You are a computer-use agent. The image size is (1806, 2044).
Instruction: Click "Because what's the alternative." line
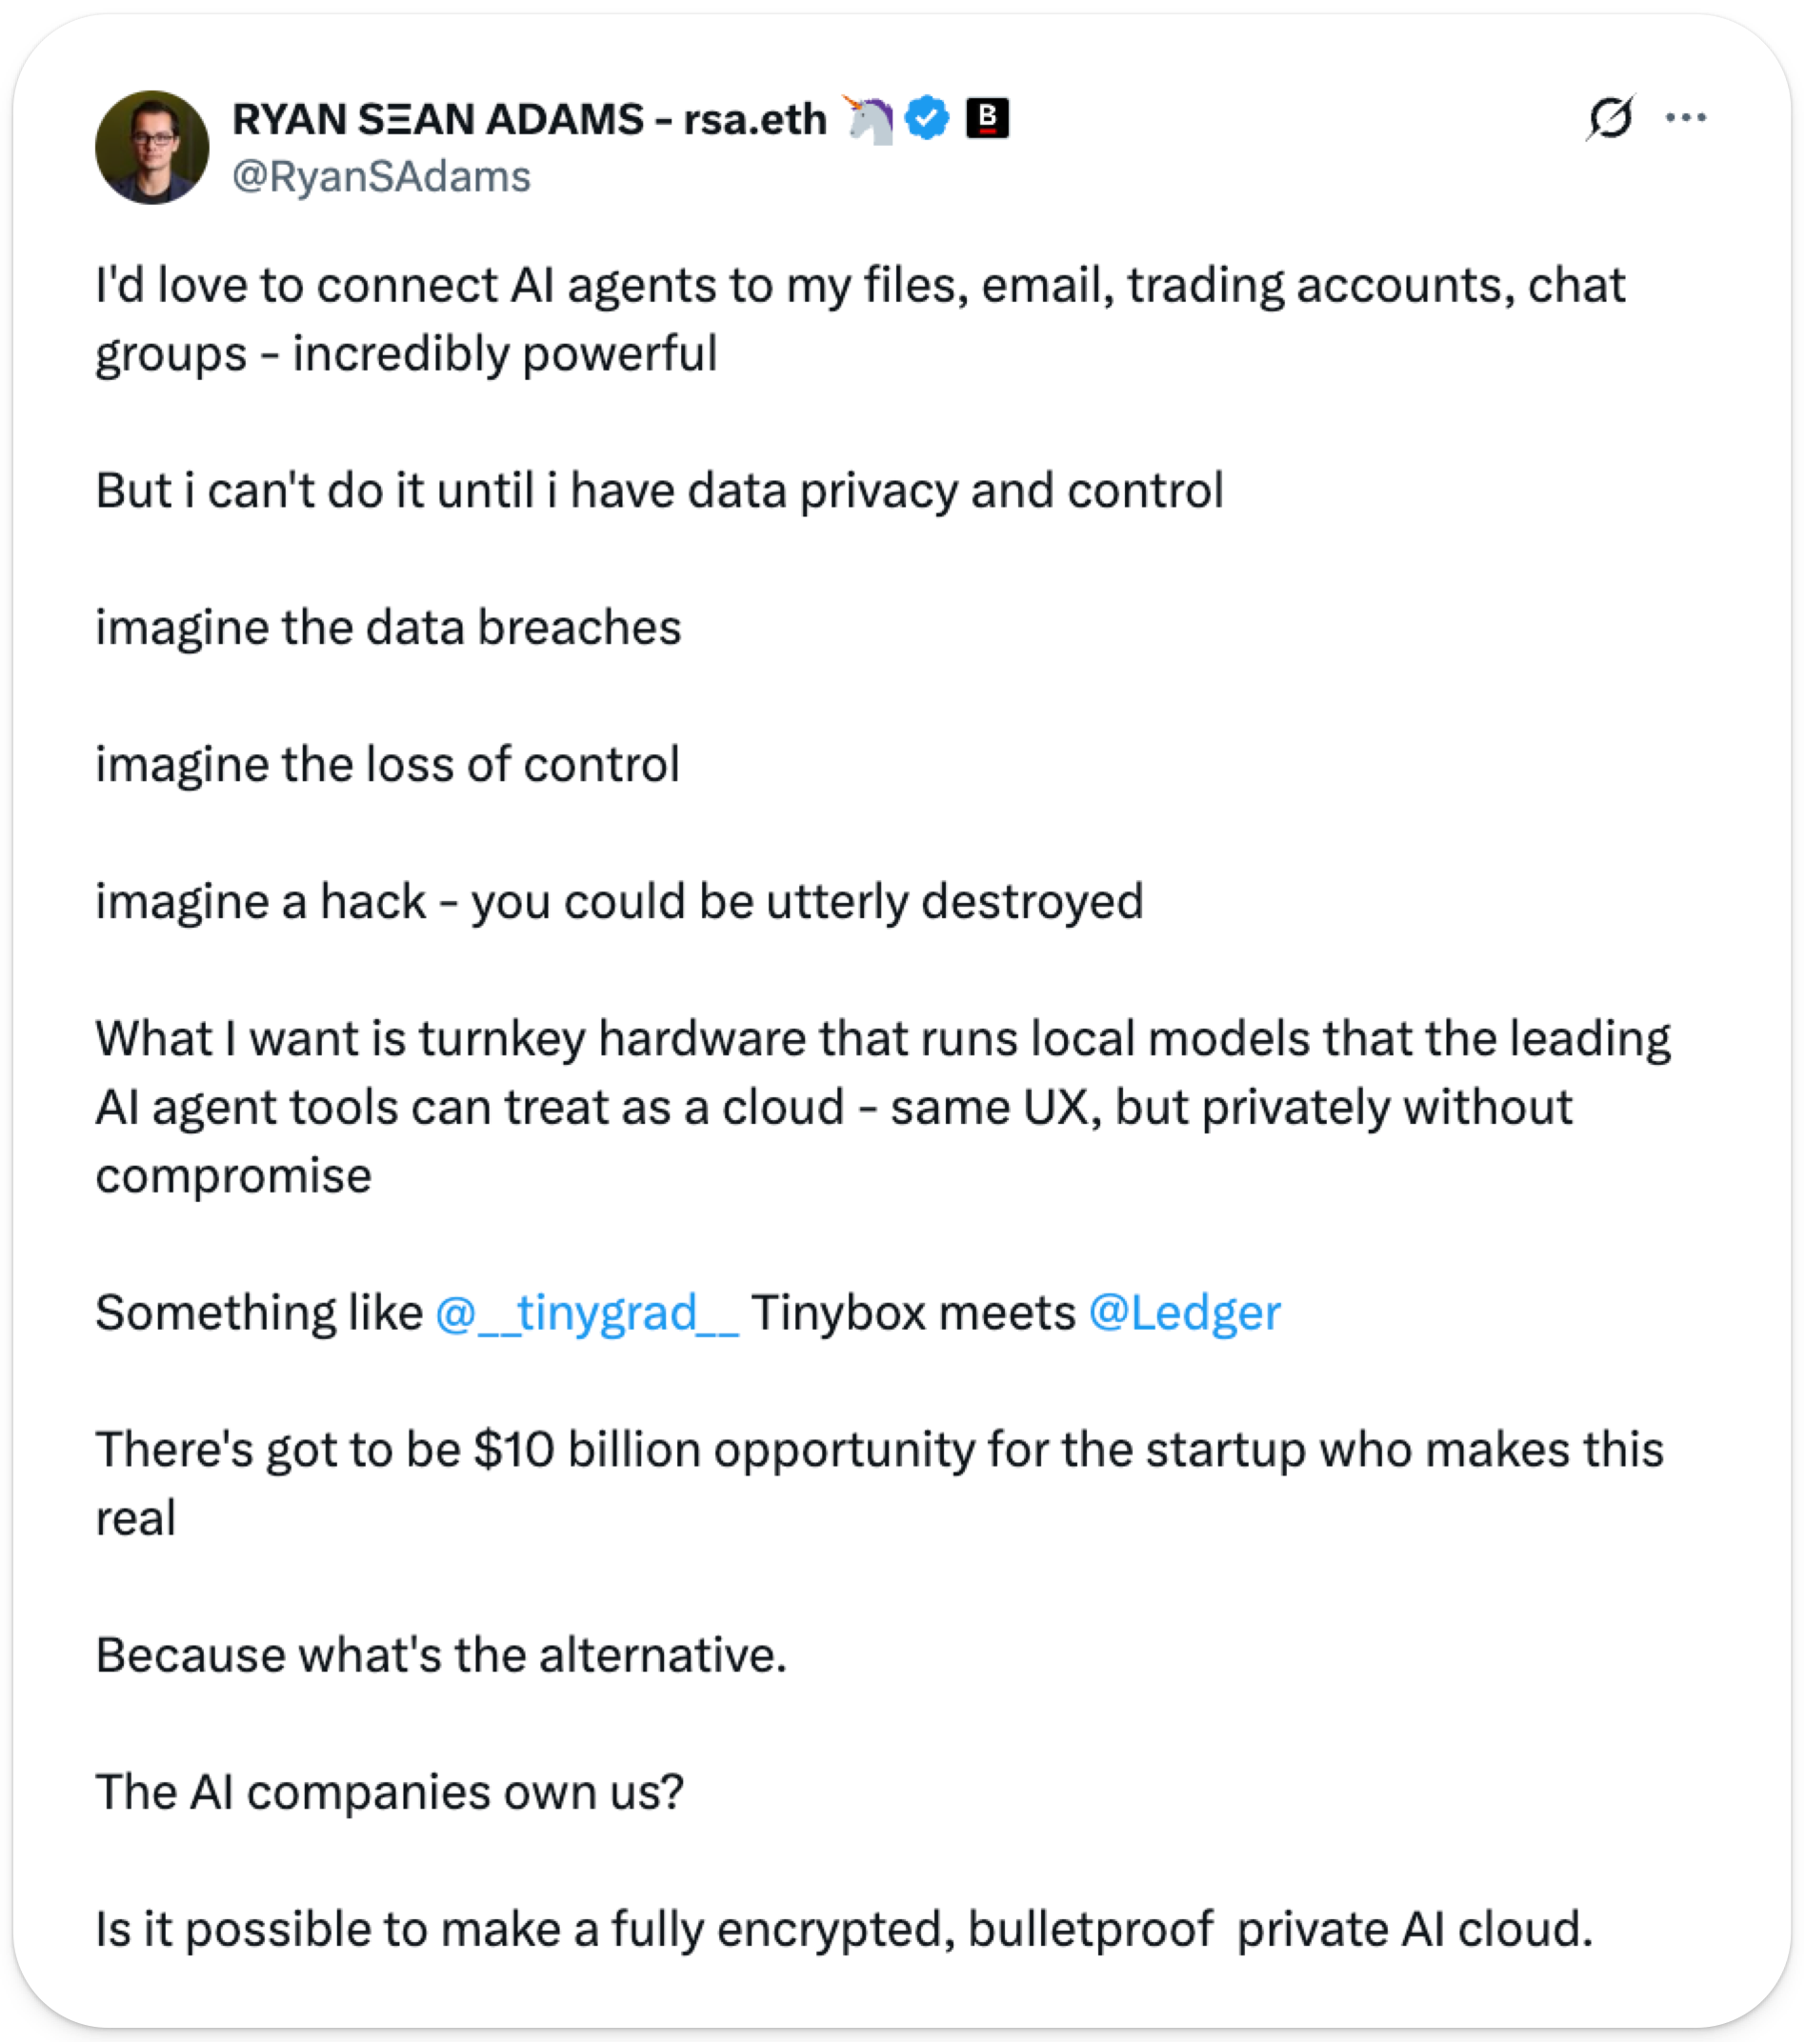click(x=441, y=1655)
